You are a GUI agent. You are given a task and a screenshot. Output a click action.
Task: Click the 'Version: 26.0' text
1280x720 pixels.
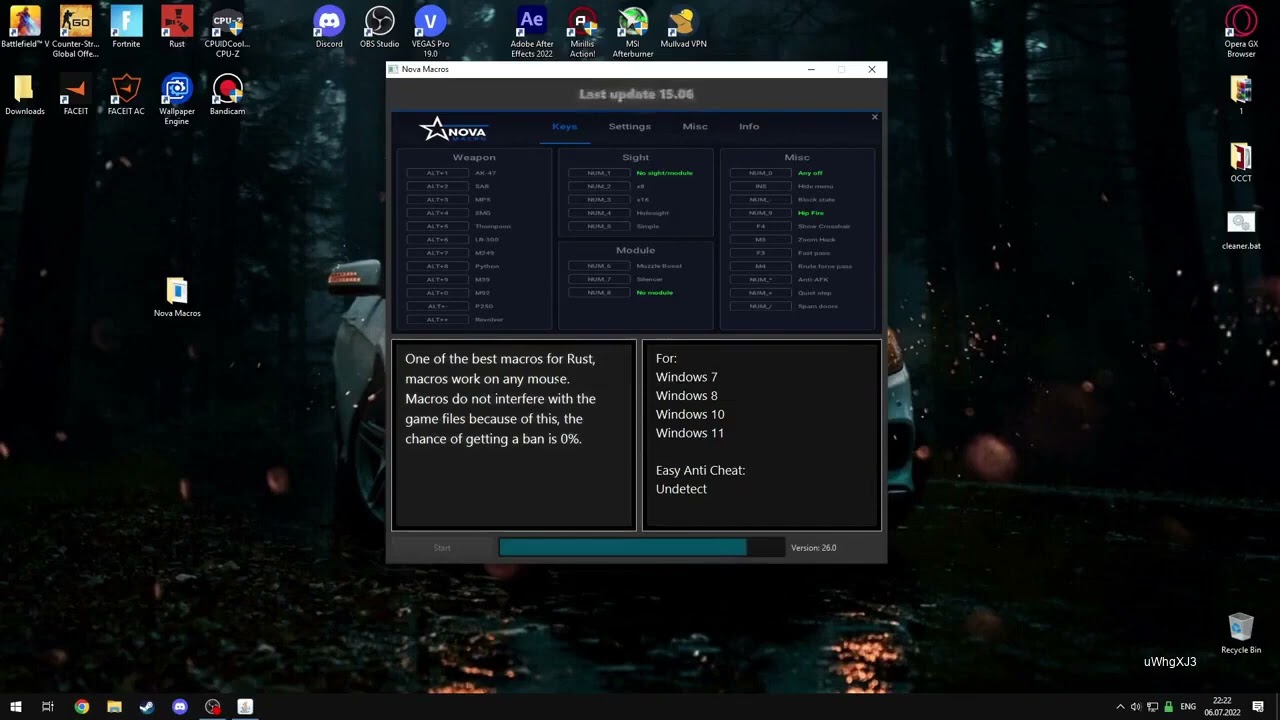coord(814,548)
